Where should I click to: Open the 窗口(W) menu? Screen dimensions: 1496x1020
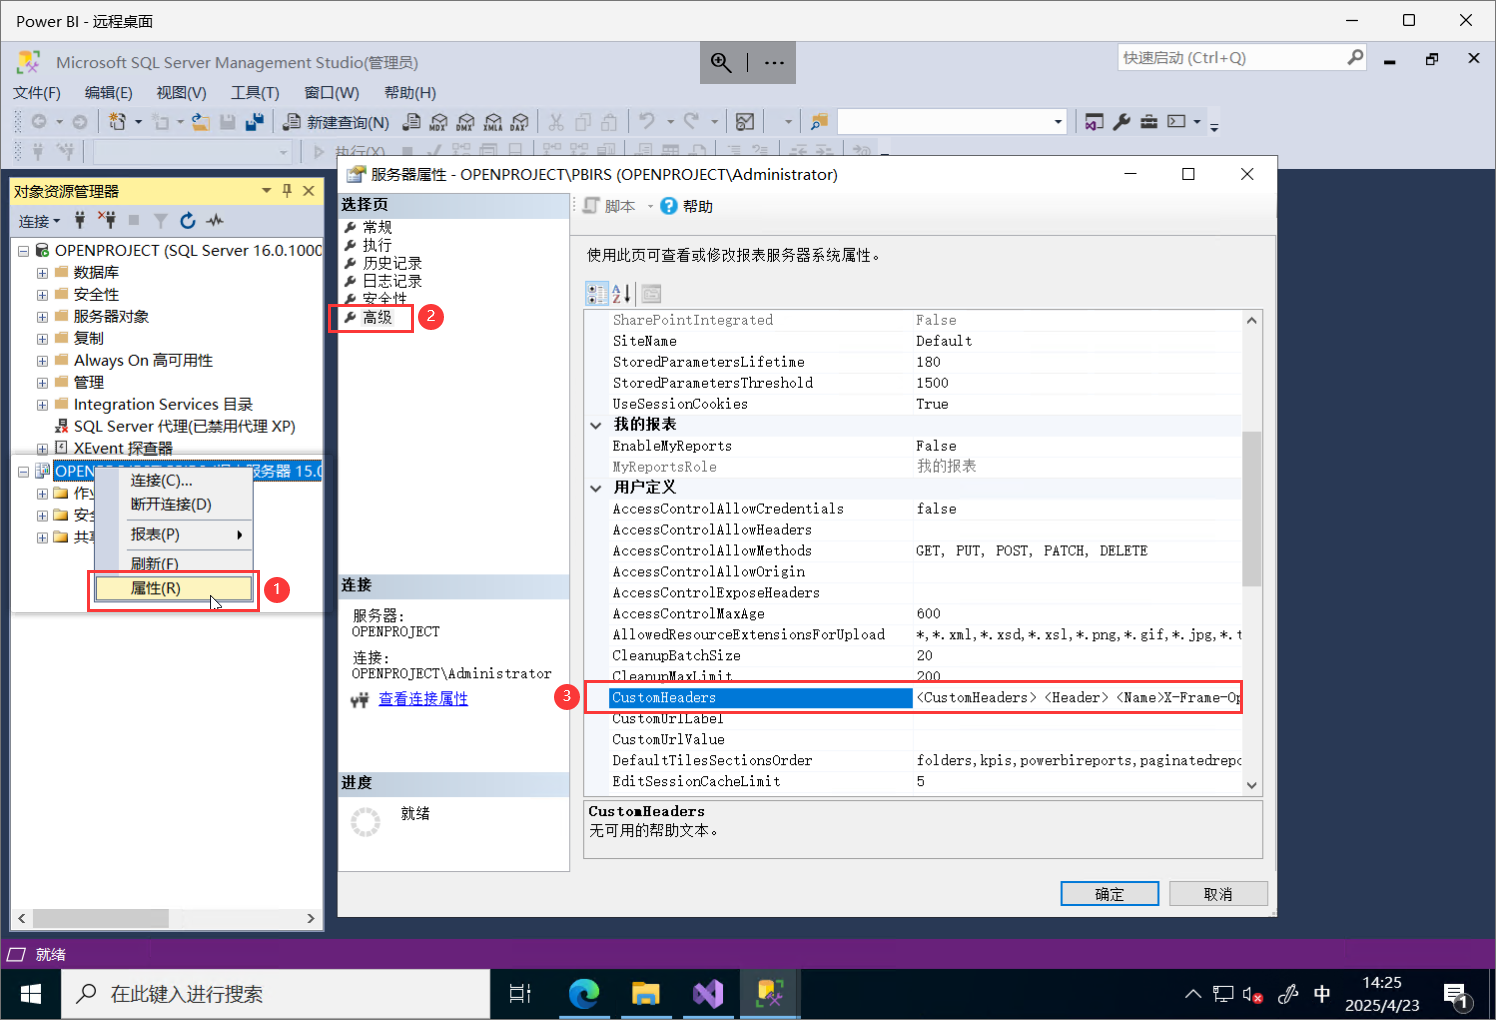click(332, 92)
